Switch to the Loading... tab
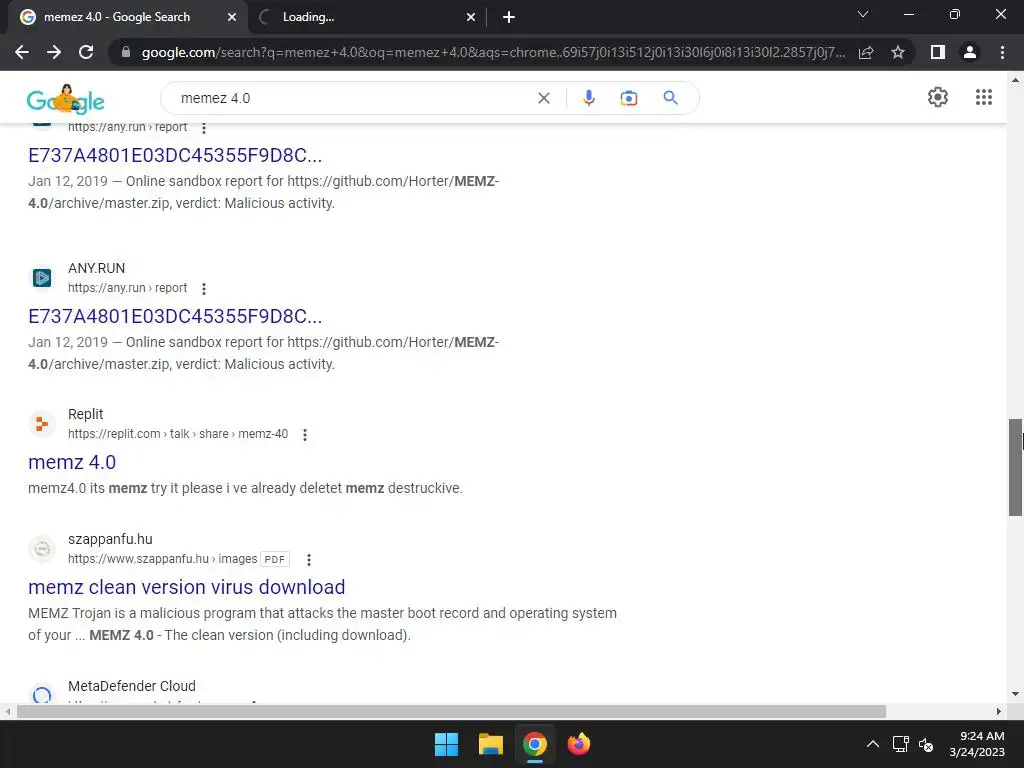This screenshot has width=1024, height=768. click(x=366, y=17)
